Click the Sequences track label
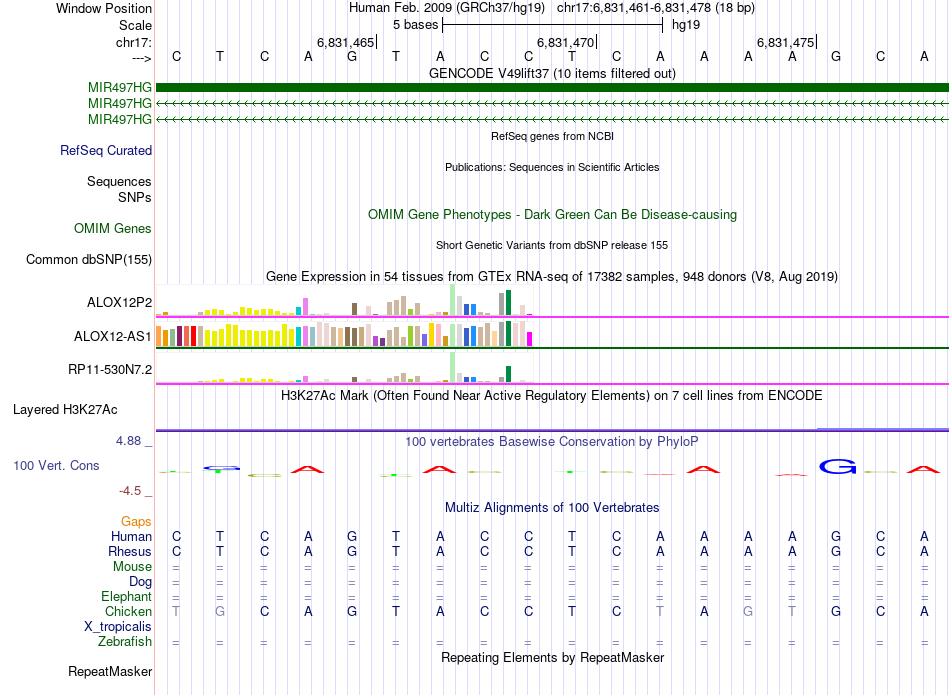 point(119,181)
